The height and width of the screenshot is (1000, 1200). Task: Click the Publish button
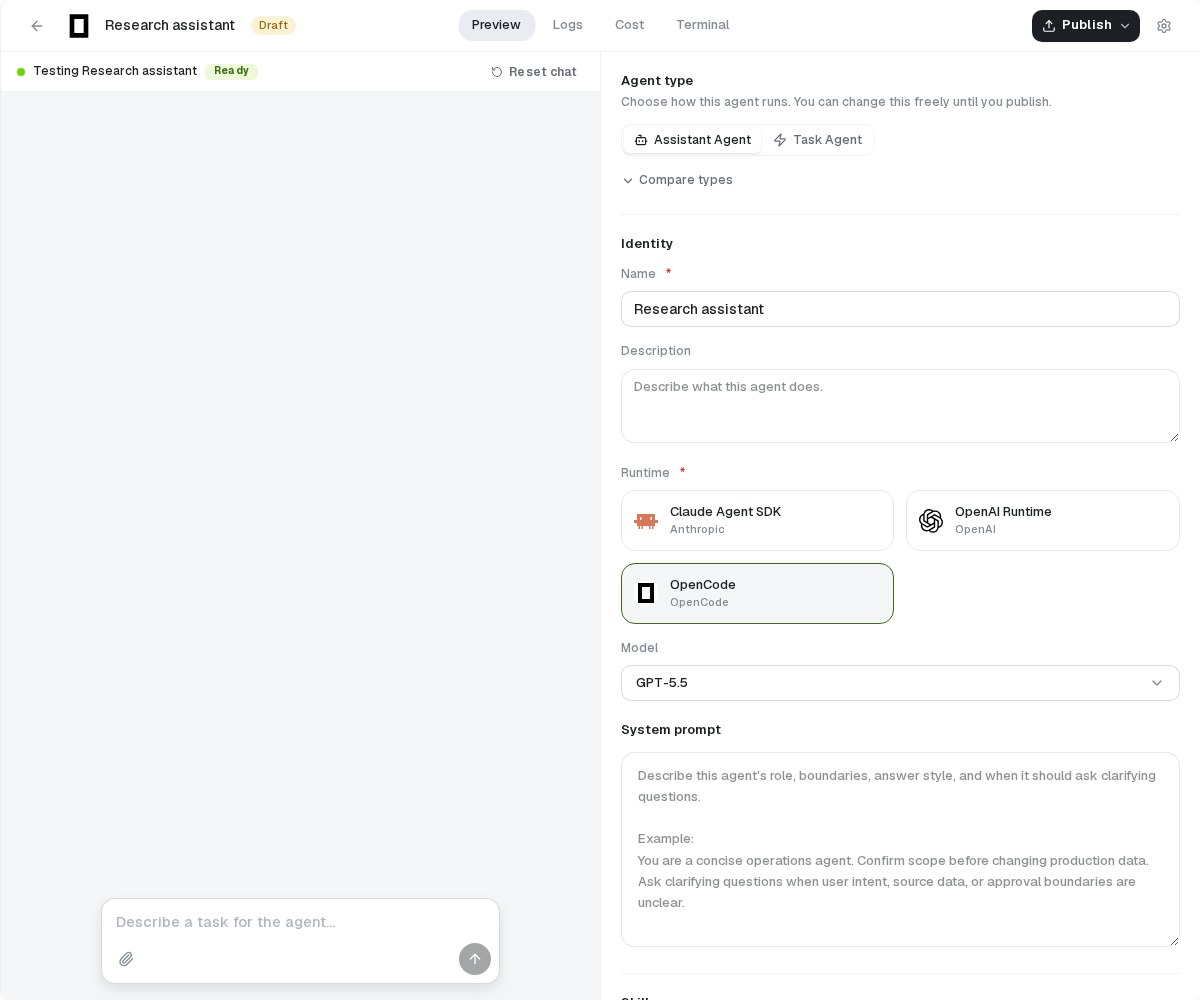coord(1086,26)
